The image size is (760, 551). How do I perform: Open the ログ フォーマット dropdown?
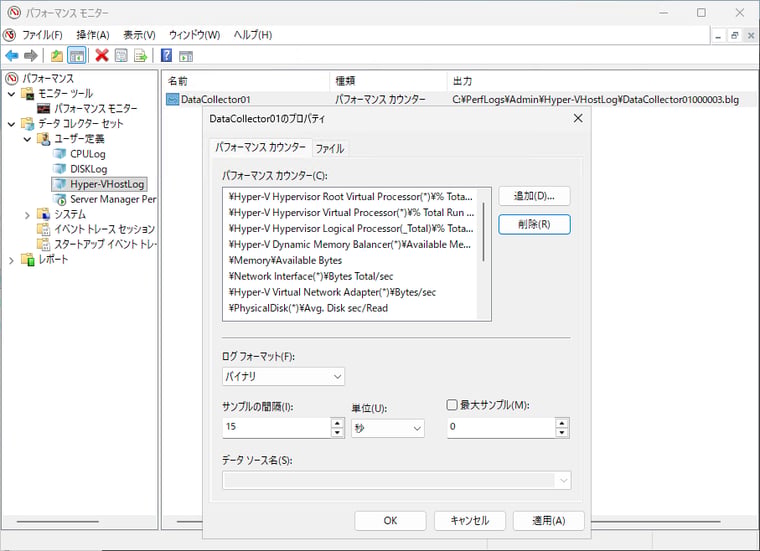point(283,376)
